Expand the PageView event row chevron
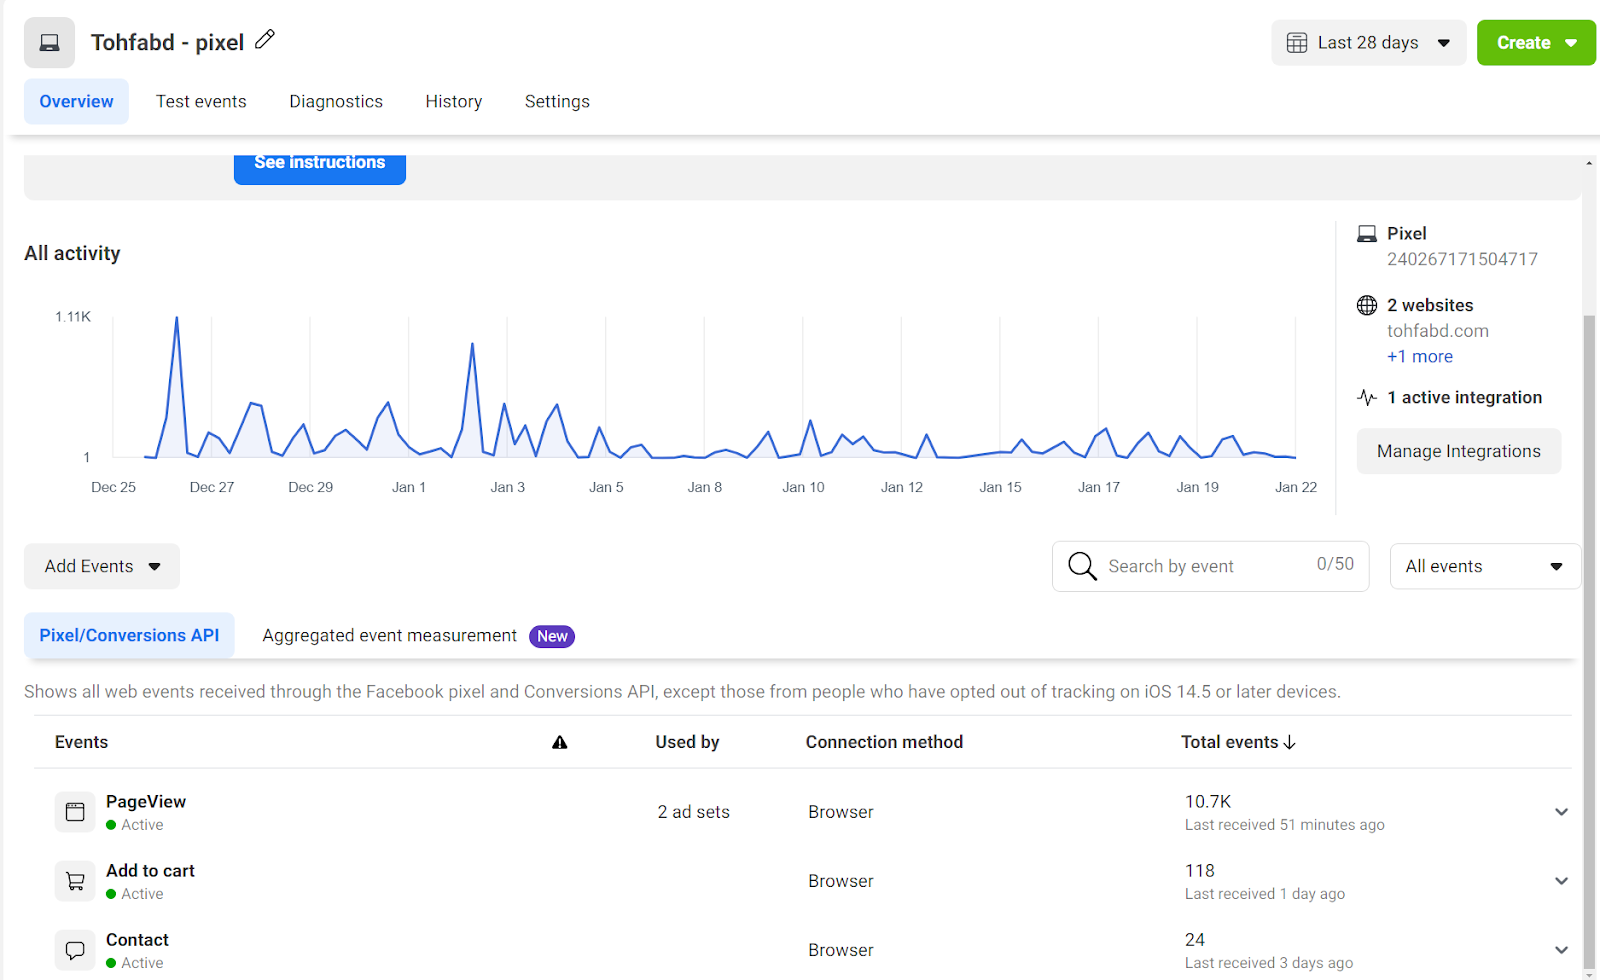 pos(1561,812)
